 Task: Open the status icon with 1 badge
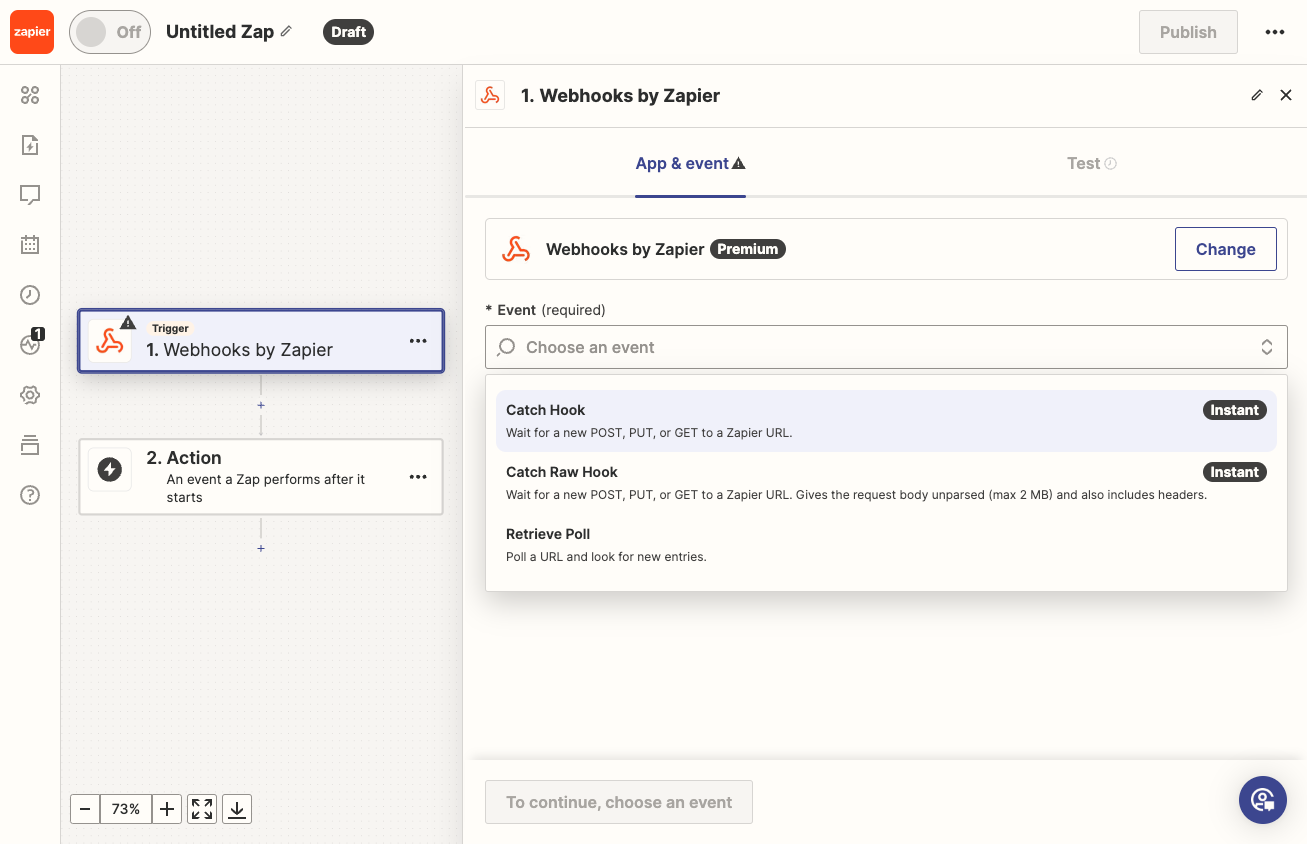(30, 344)
